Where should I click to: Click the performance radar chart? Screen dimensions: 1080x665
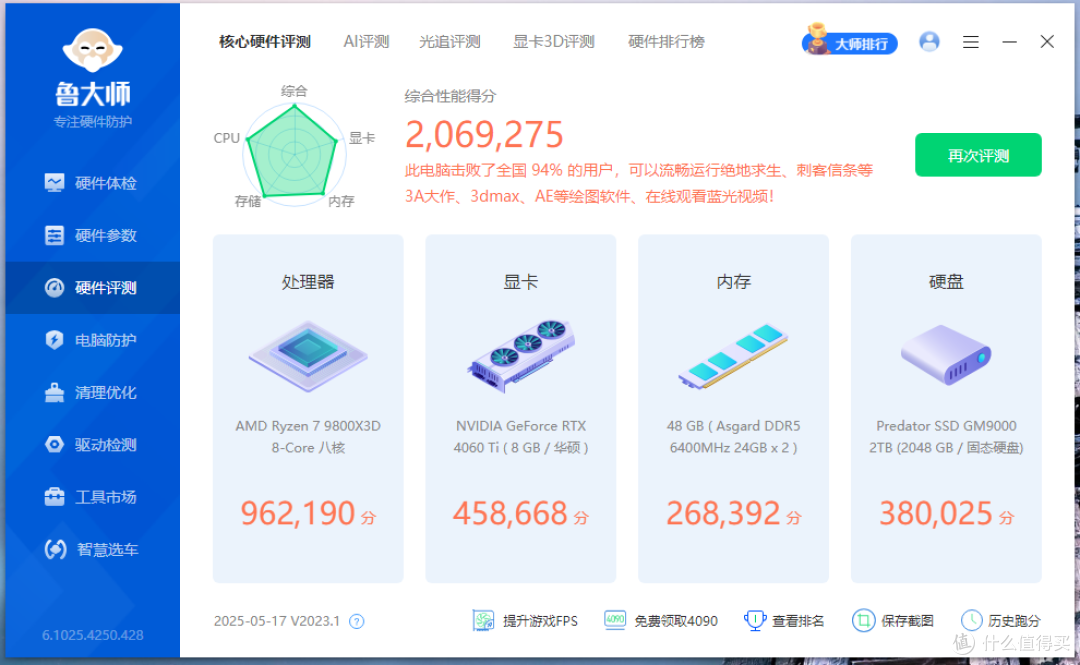(x=293, y=153)
